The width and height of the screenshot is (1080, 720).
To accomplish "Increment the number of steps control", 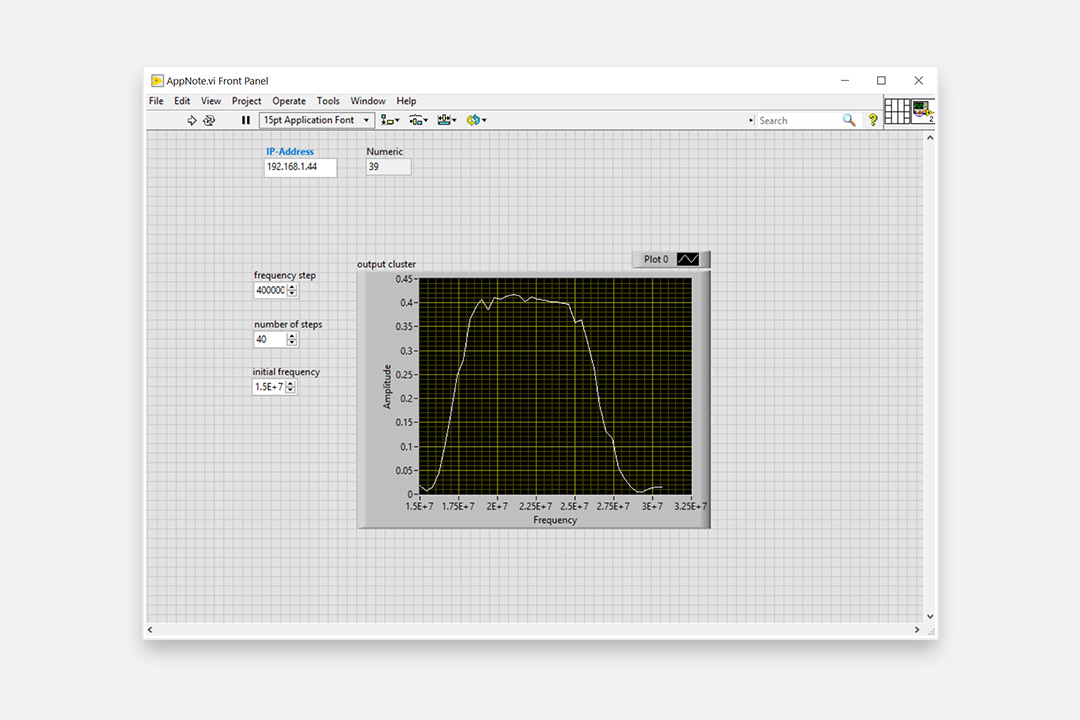I will tap(290, 334).
